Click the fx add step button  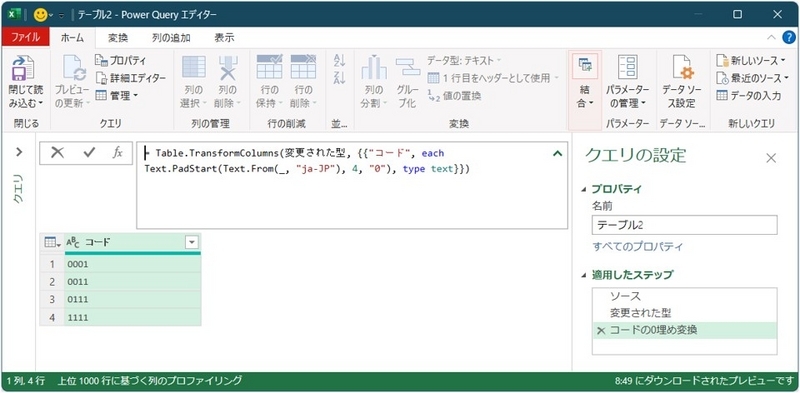tap(117, 153)
